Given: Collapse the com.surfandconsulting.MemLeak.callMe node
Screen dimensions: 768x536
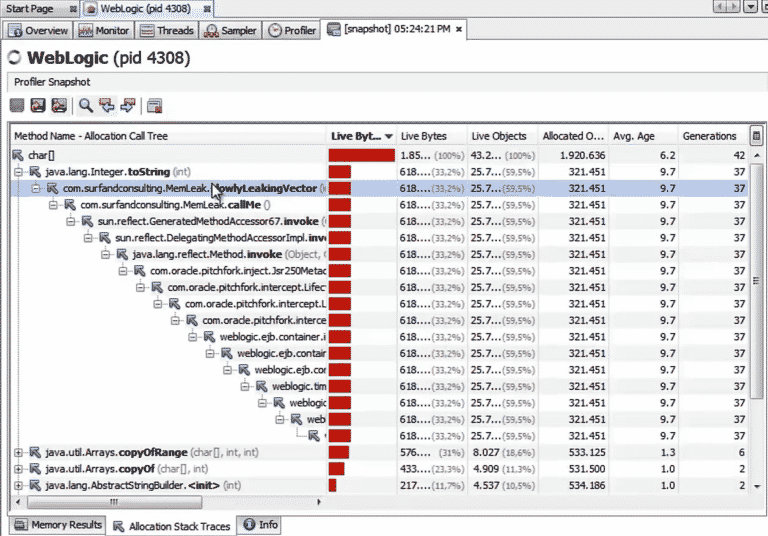Looking at the screenshot, I should [53, 205].
